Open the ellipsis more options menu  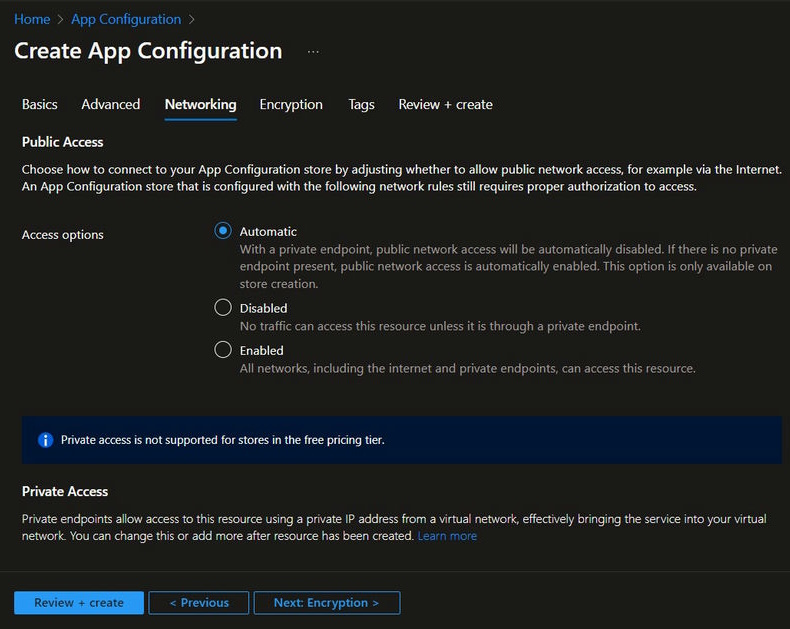[x=313, y=51]
